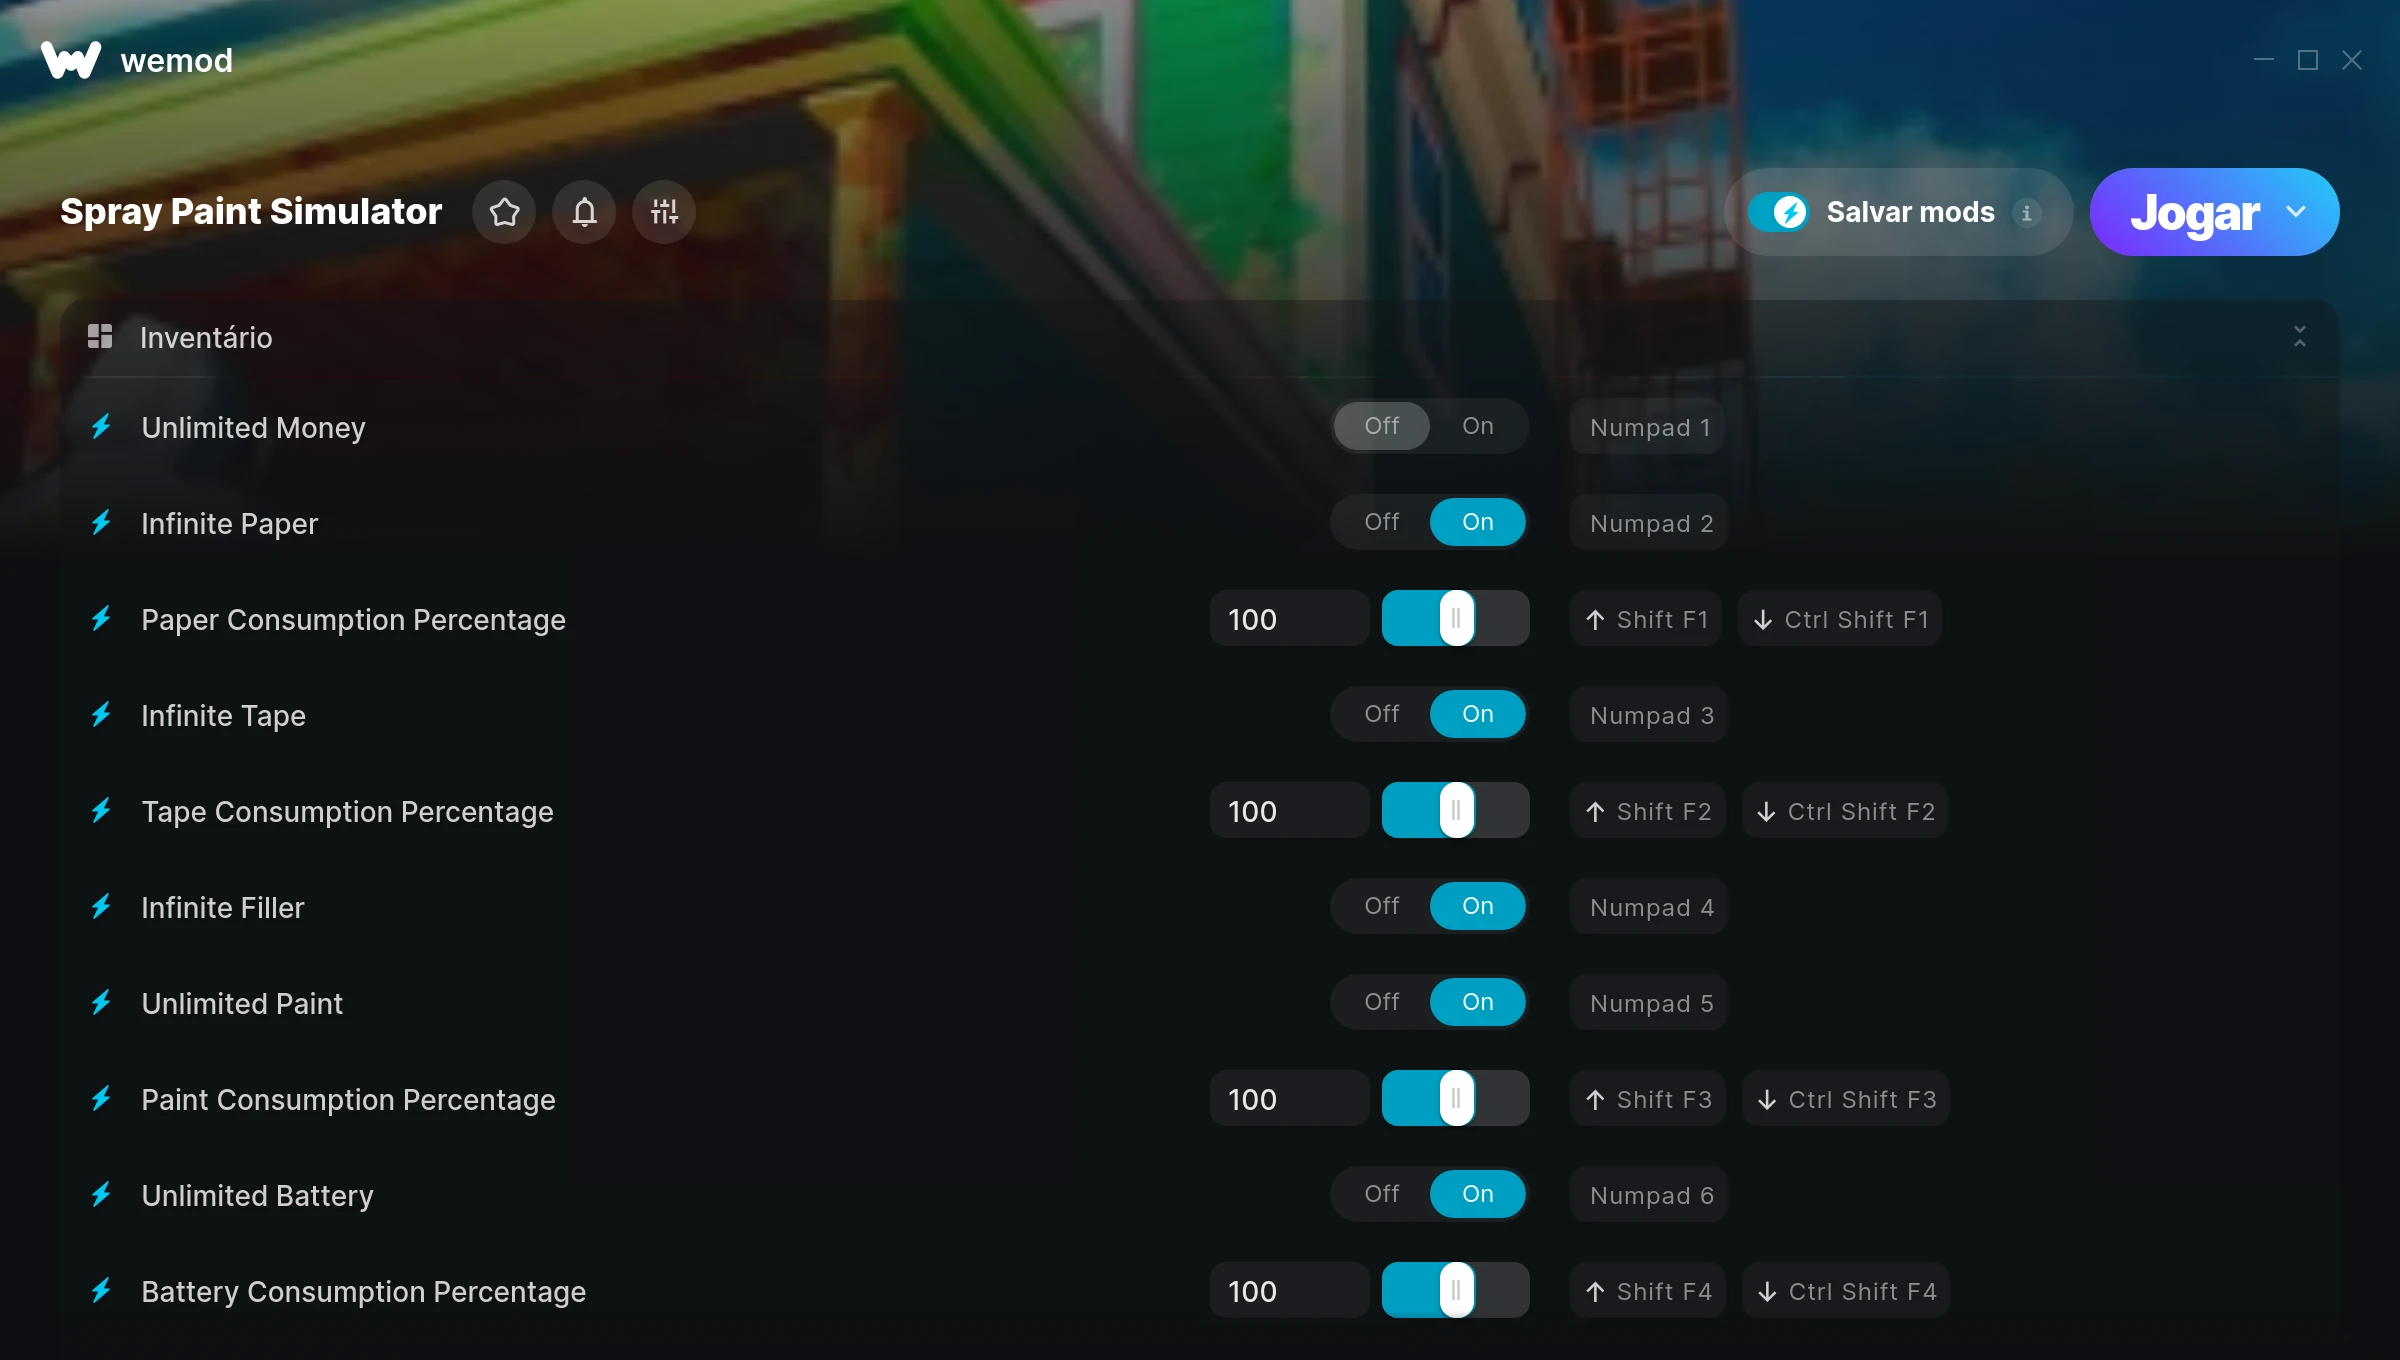Click the Salvar mods info icon
Image resolution: width=2400 pixels, height=1360 pixels.
tap(2027, 213)
